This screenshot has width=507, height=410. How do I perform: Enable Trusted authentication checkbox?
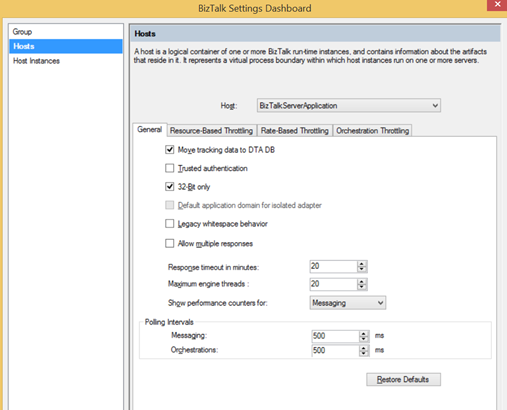[170, 168]
